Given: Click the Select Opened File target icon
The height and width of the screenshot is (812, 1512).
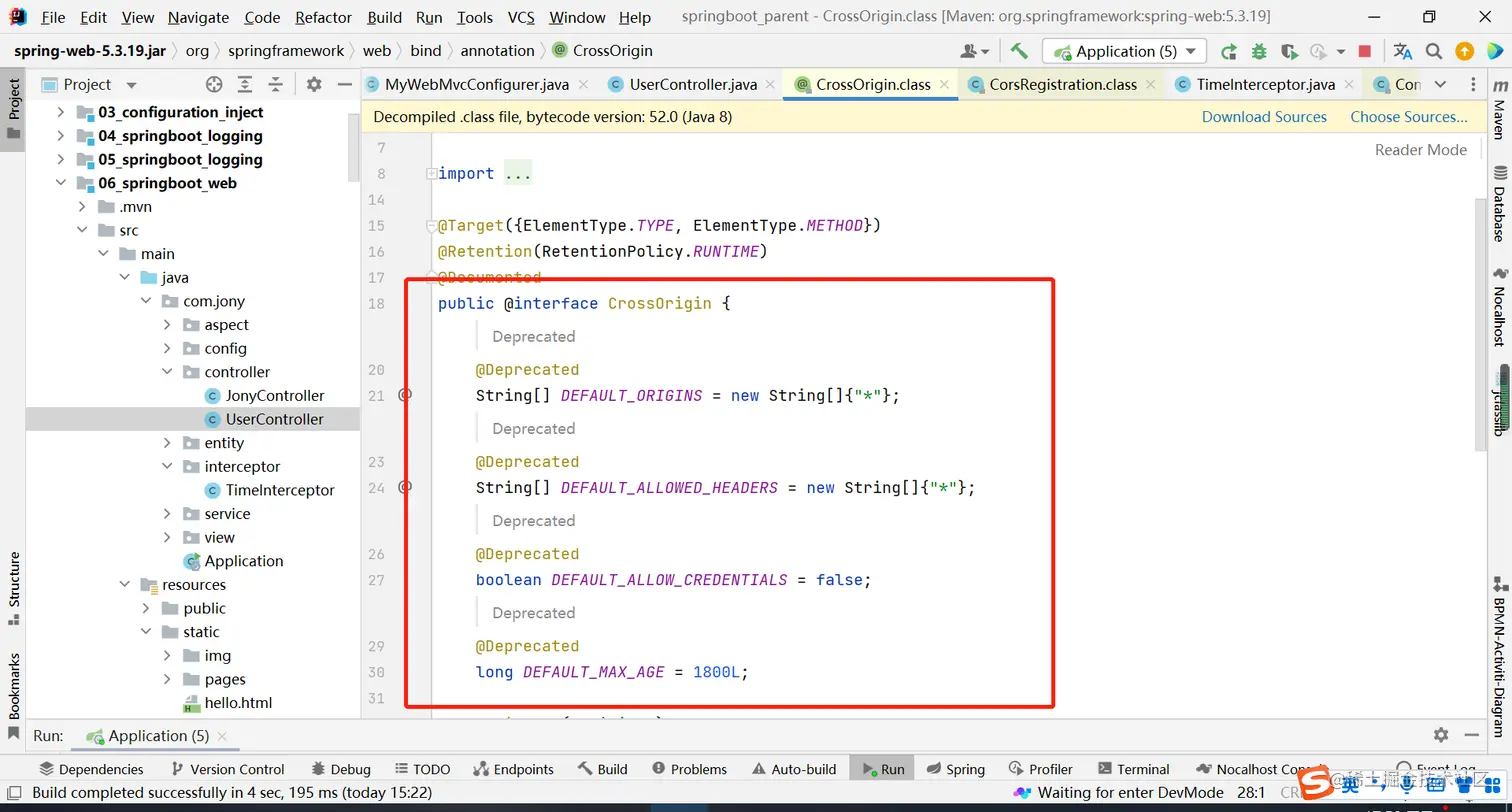Looking at the screenshot, I should pyautogui.click(x=214, y=85).
